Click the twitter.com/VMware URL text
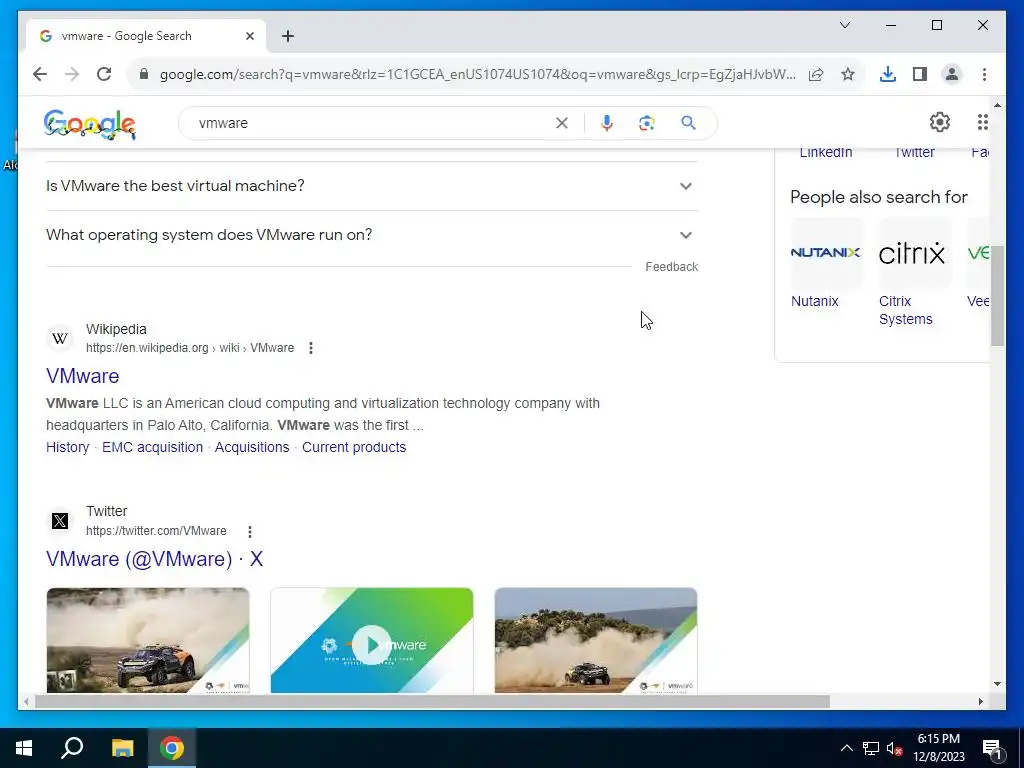This screenshot has height=768, width=1024. point(156,531)
